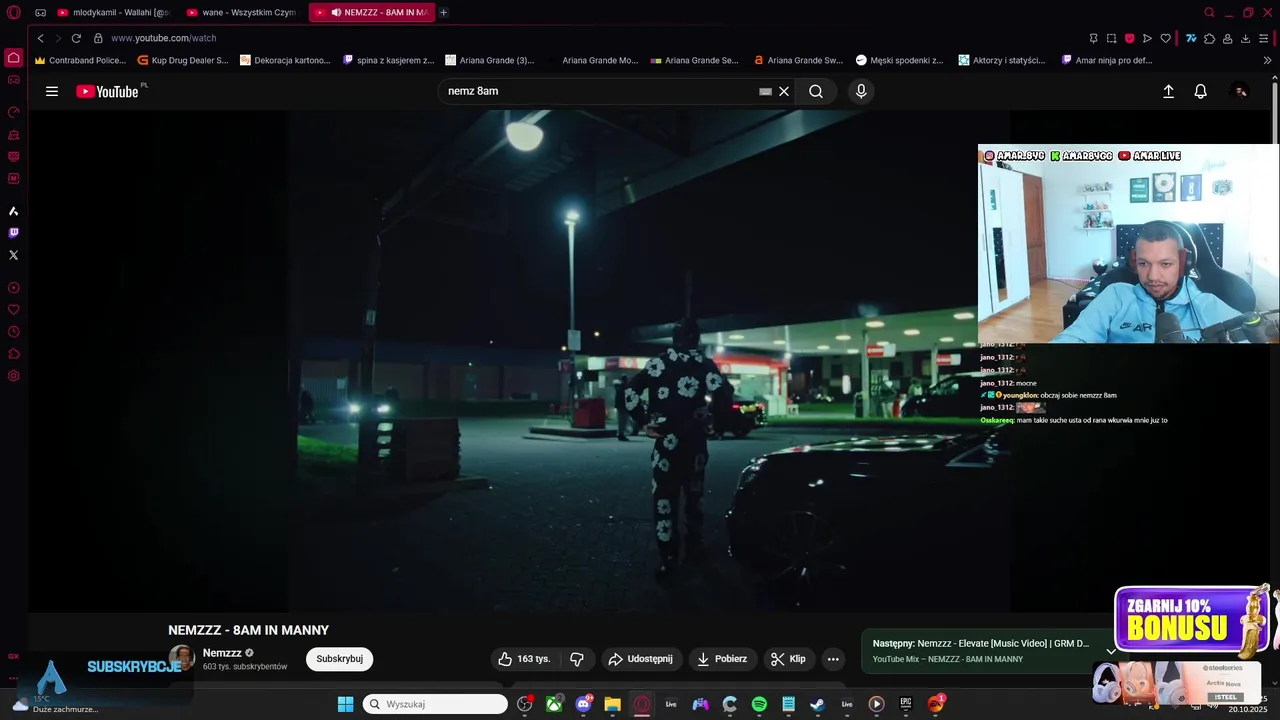Open Opera tab search magnifier
1280x720 pixels.
(x=1209, y=12)
